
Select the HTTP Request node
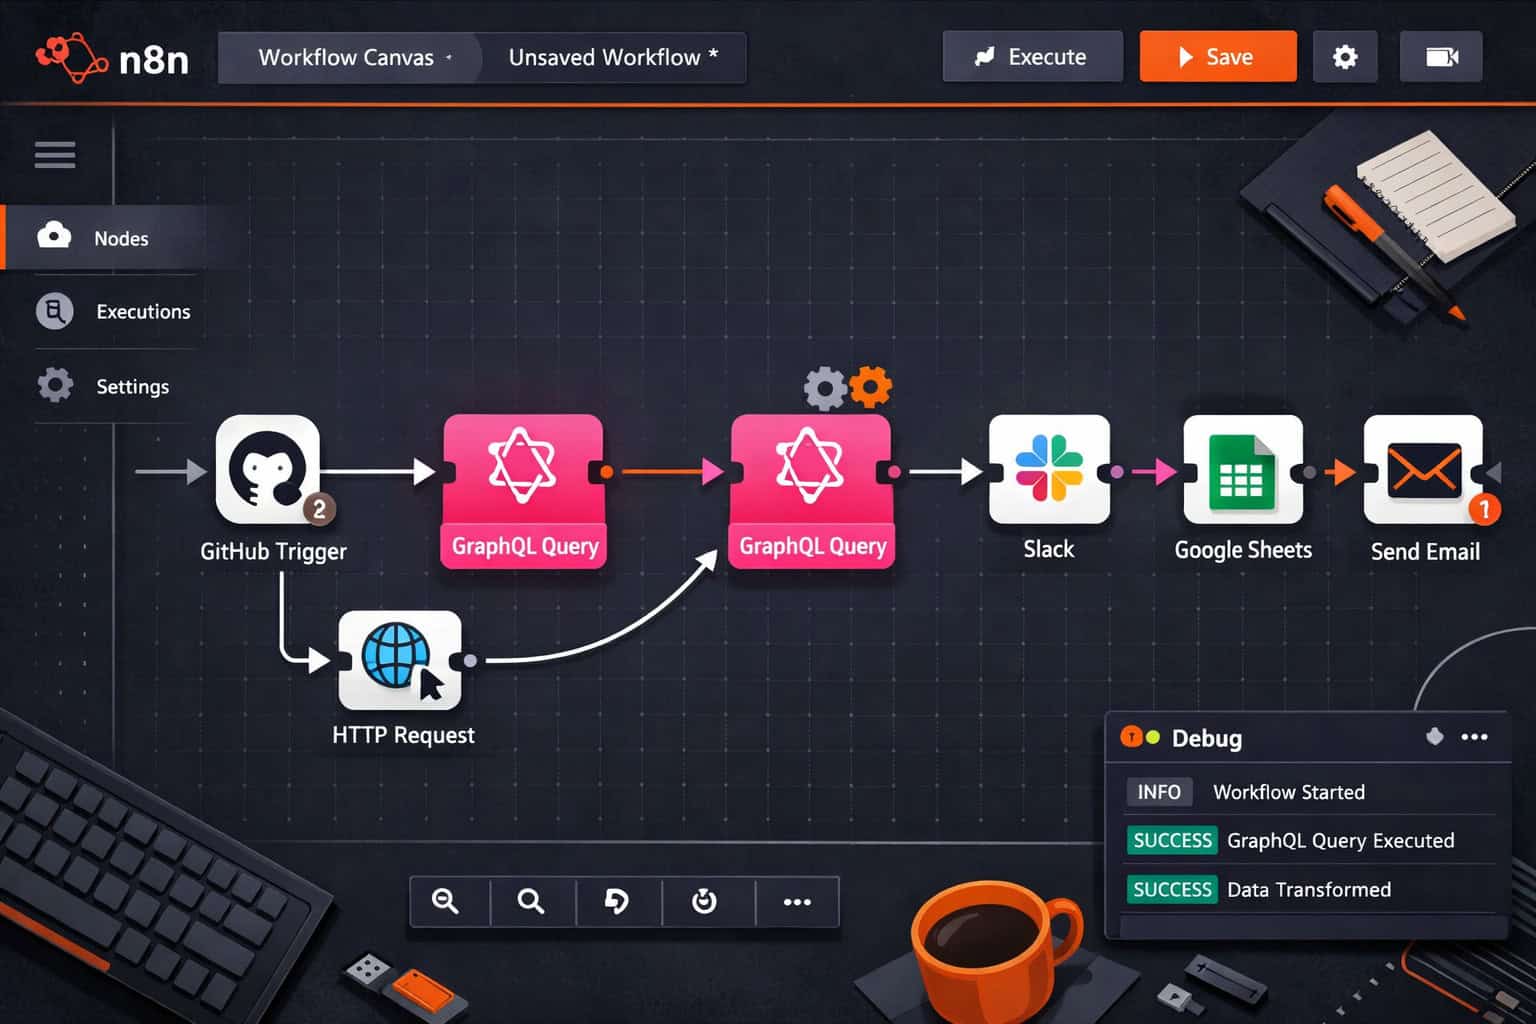(x=400, y=660)
